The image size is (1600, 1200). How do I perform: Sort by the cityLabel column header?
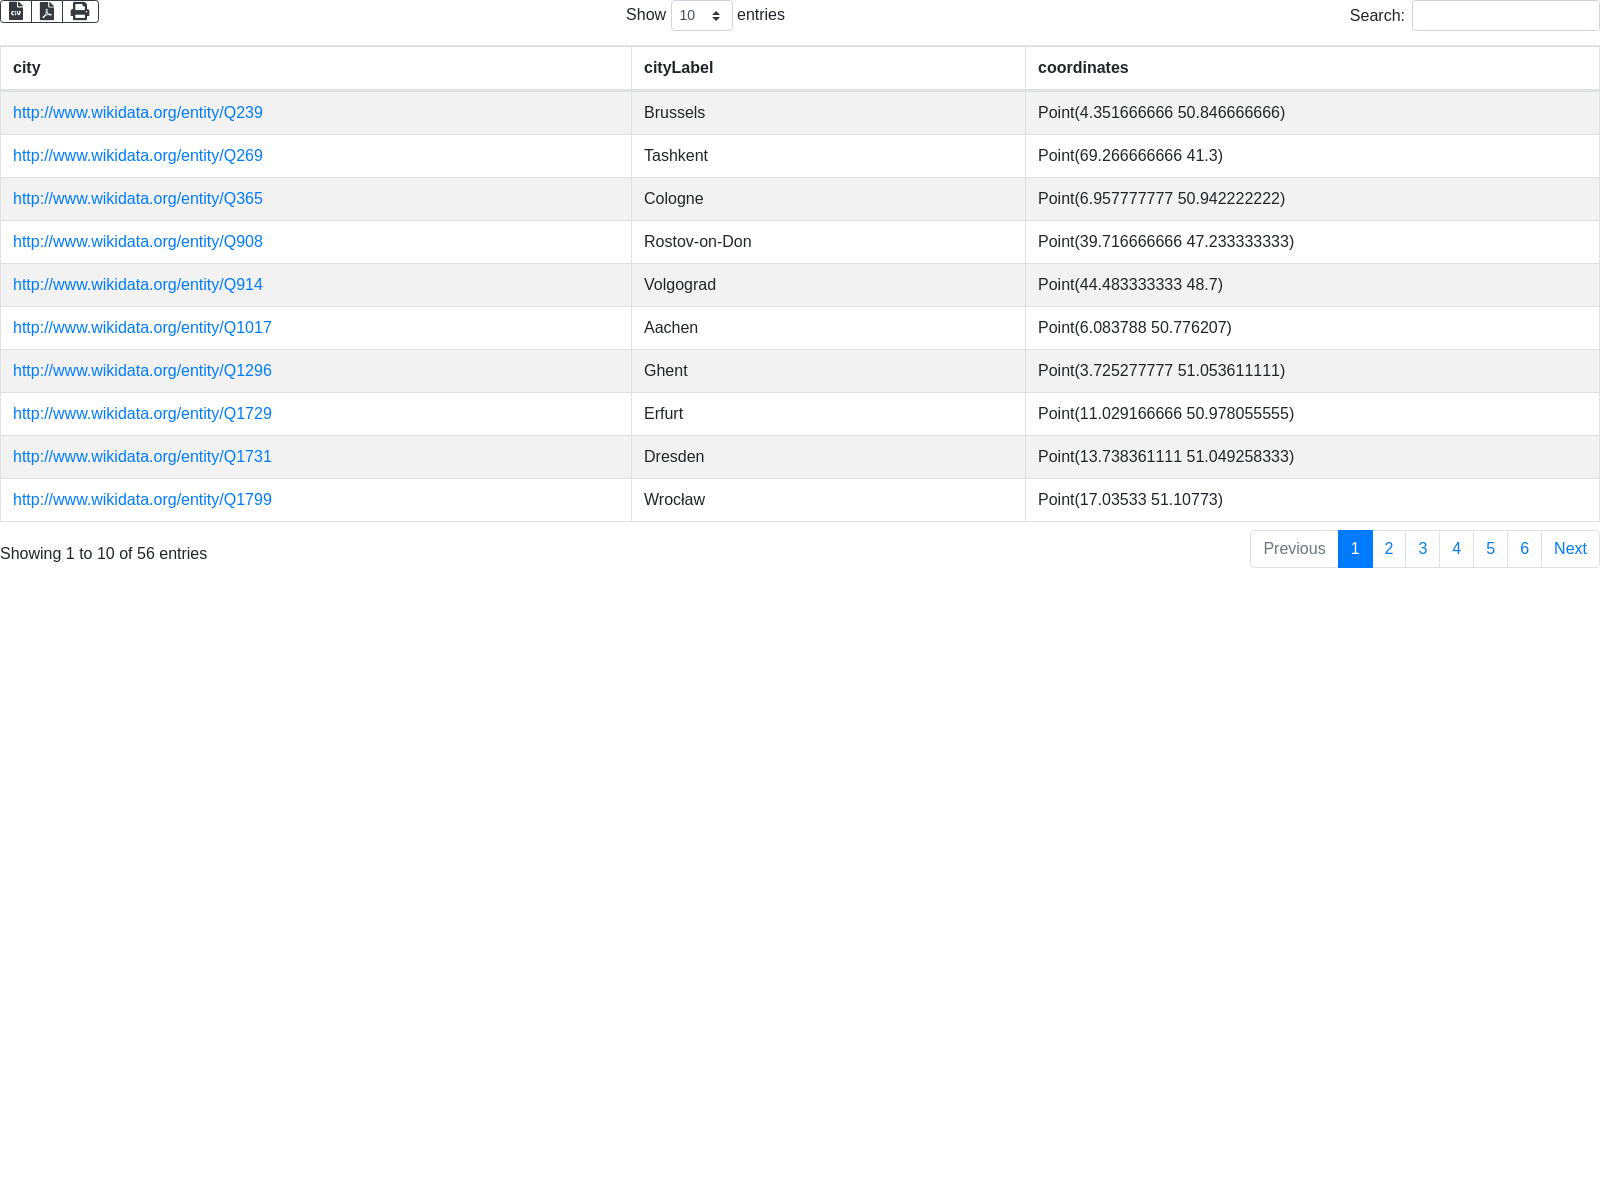678,68
